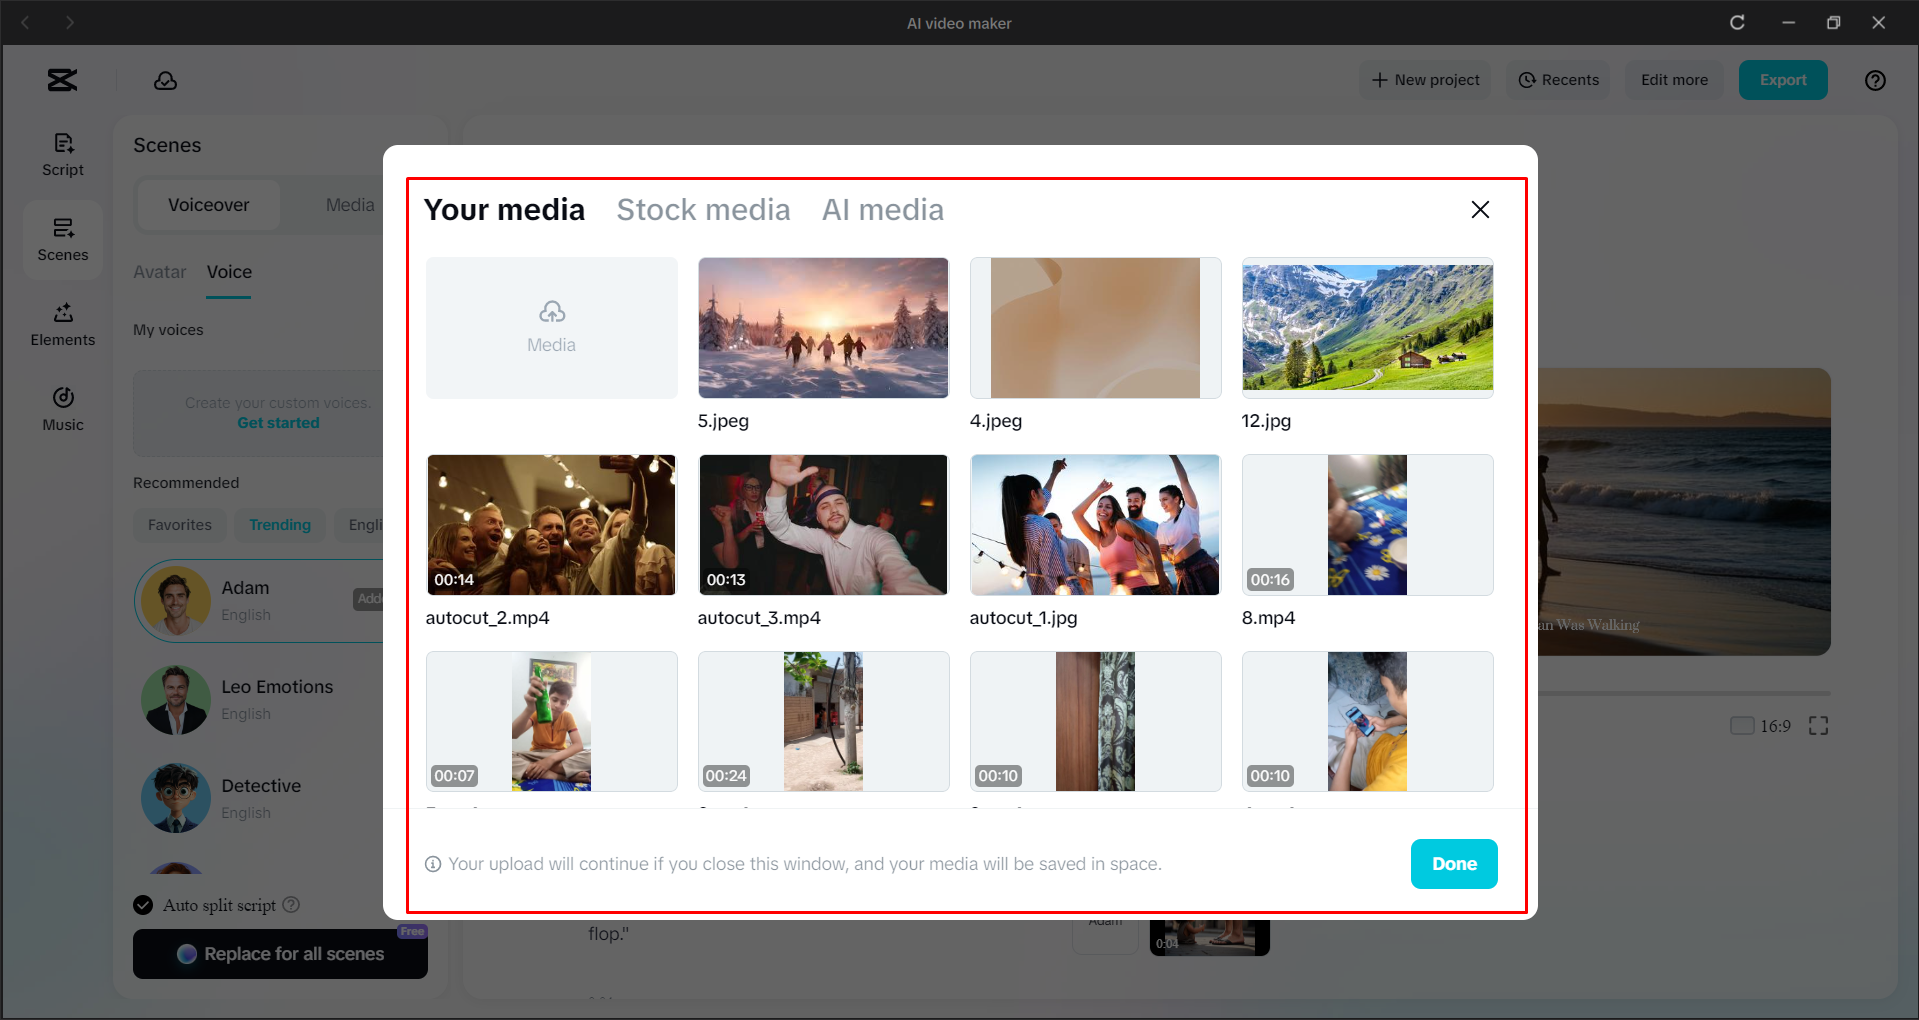Click the autocut_2.mp4 file name
This screenshot has width=1919, height=1020.
pos(487,618)
